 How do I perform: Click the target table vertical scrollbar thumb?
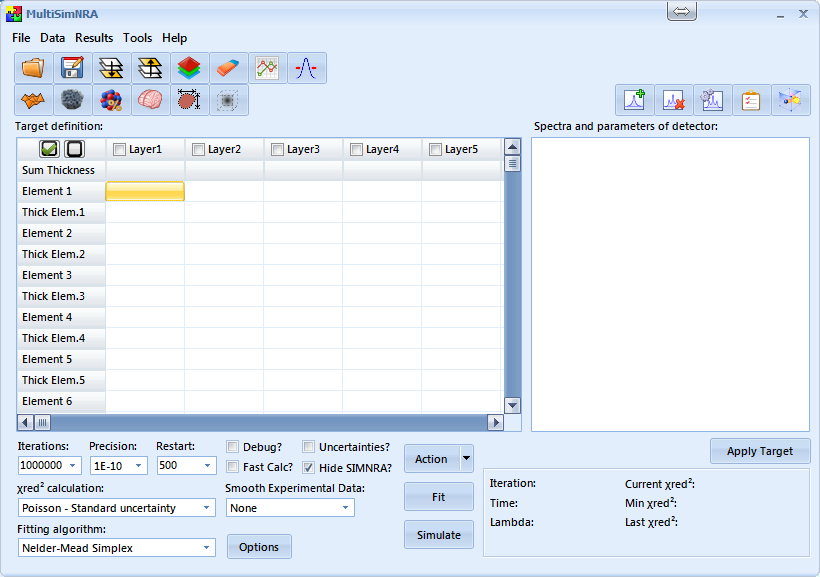tap(512, 164)
